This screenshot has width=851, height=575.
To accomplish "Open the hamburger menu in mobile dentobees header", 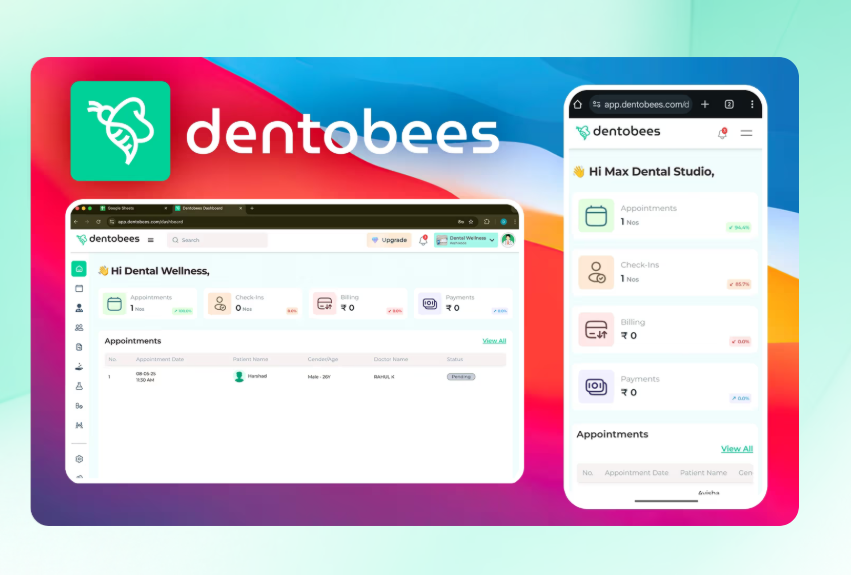I will 746,133.
